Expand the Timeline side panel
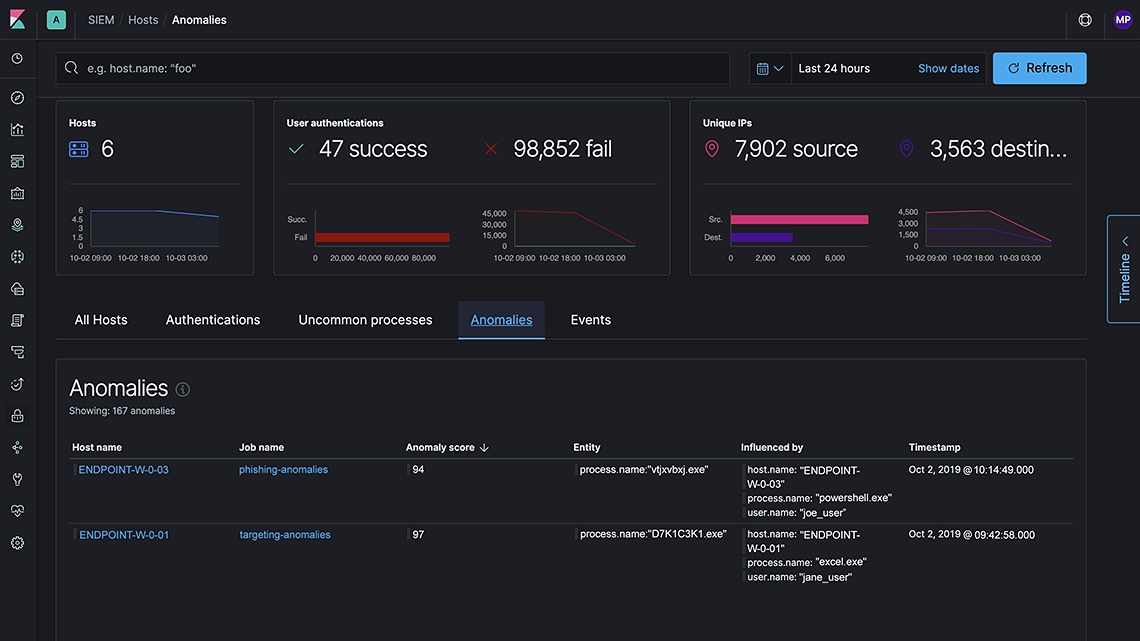 [1124, 269]
